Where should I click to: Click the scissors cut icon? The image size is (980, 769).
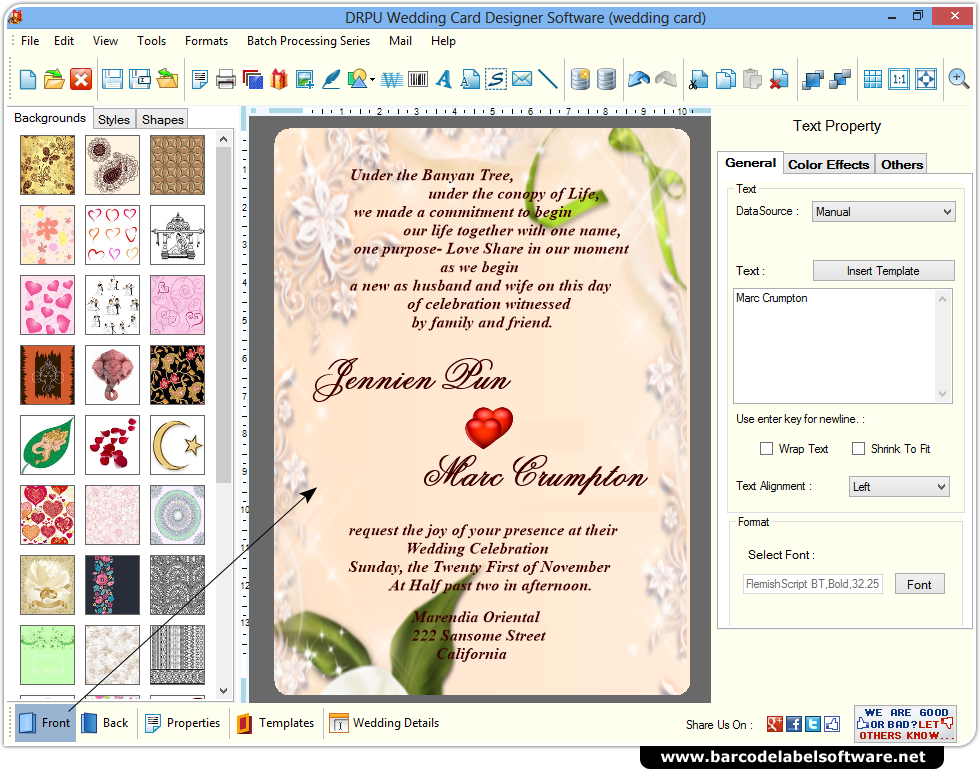click(x=698, y=79)
